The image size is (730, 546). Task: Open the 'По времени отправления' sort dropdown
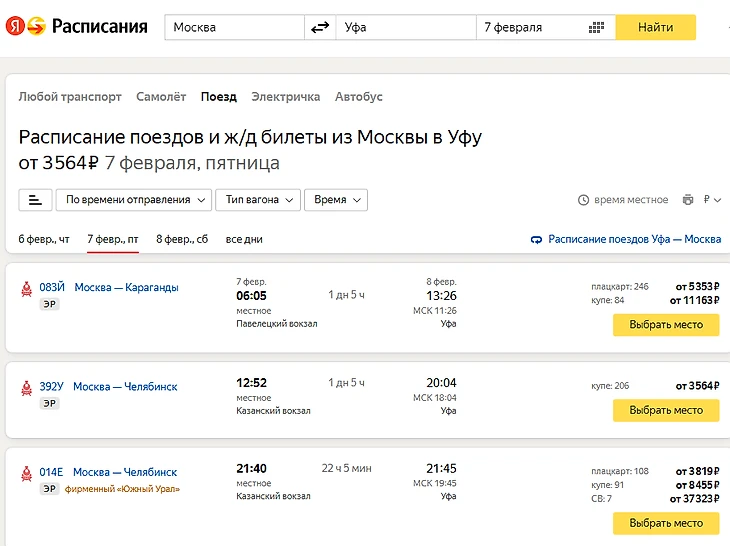[x=133, y=200]
